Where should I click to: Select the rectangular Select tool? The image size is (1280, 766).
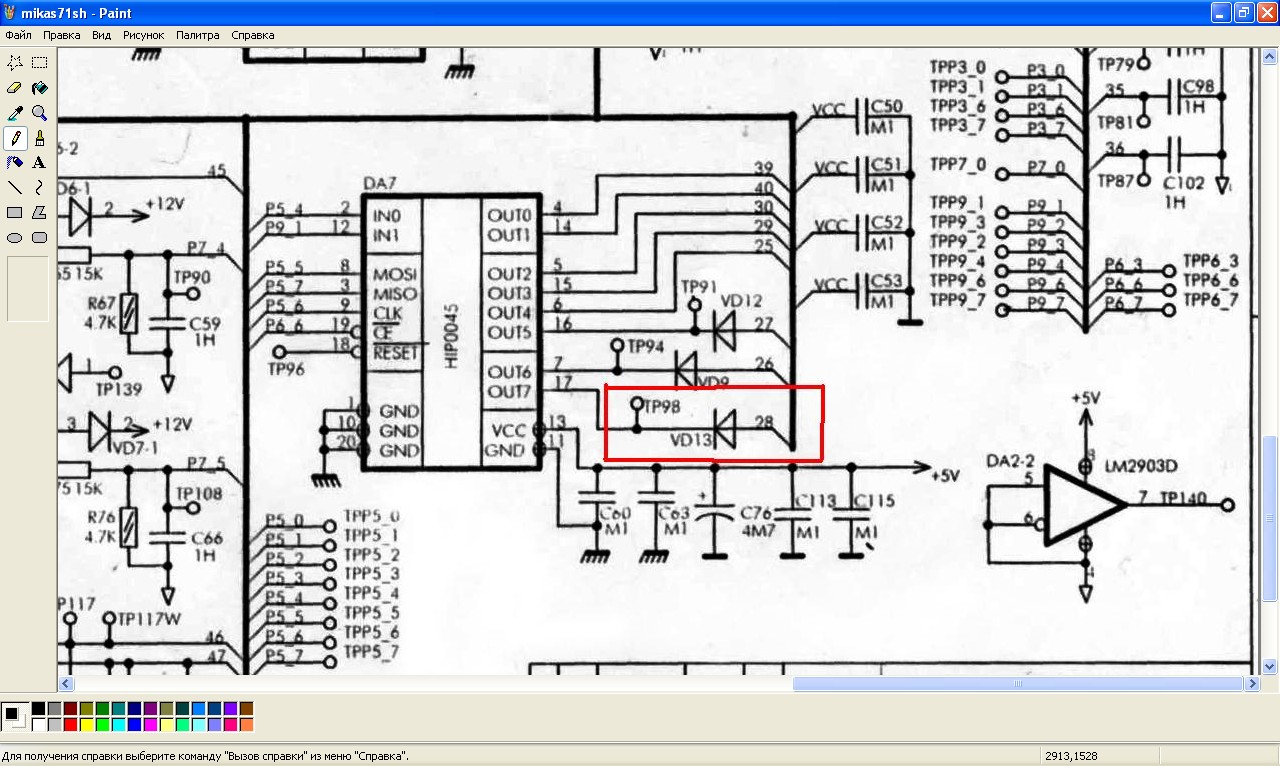coord(39,63)
